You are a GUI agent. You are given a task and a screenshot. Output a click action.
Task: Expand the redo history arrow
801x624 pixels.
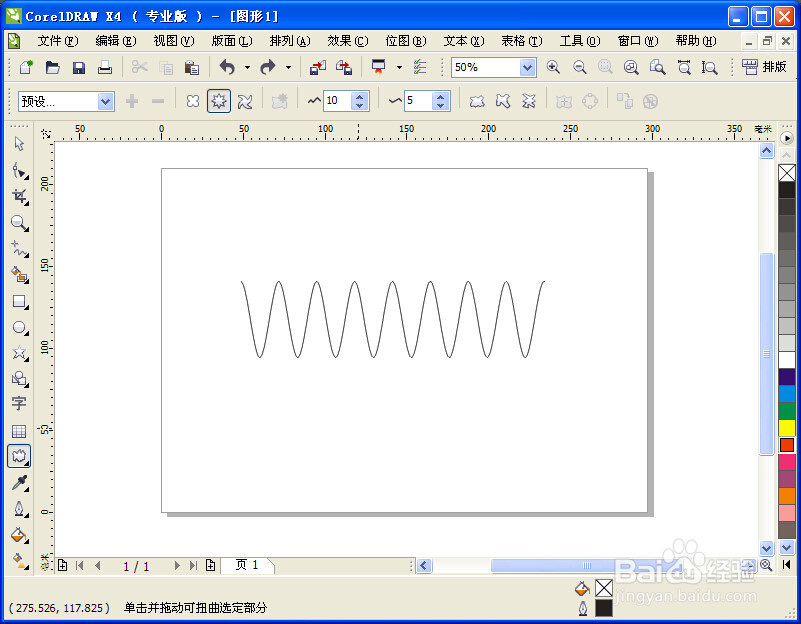coord(288,67)
